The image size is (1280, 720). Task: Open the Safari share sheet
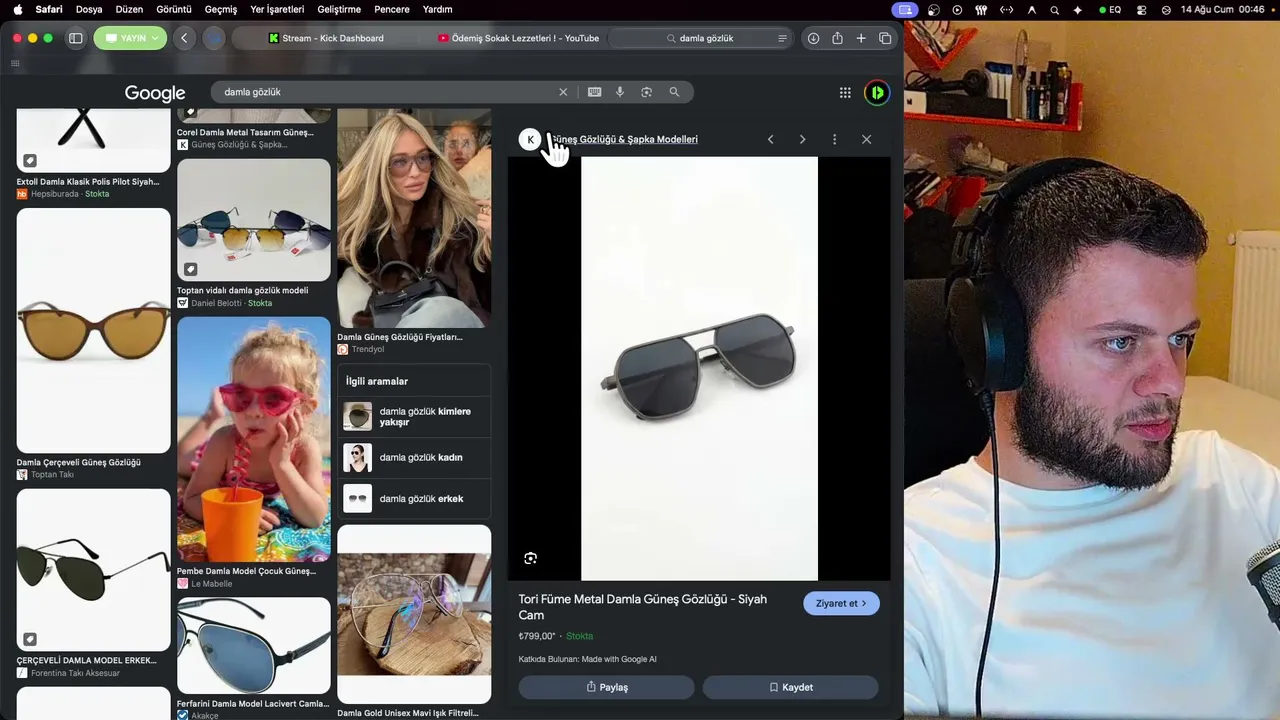[x=837, y=38]
